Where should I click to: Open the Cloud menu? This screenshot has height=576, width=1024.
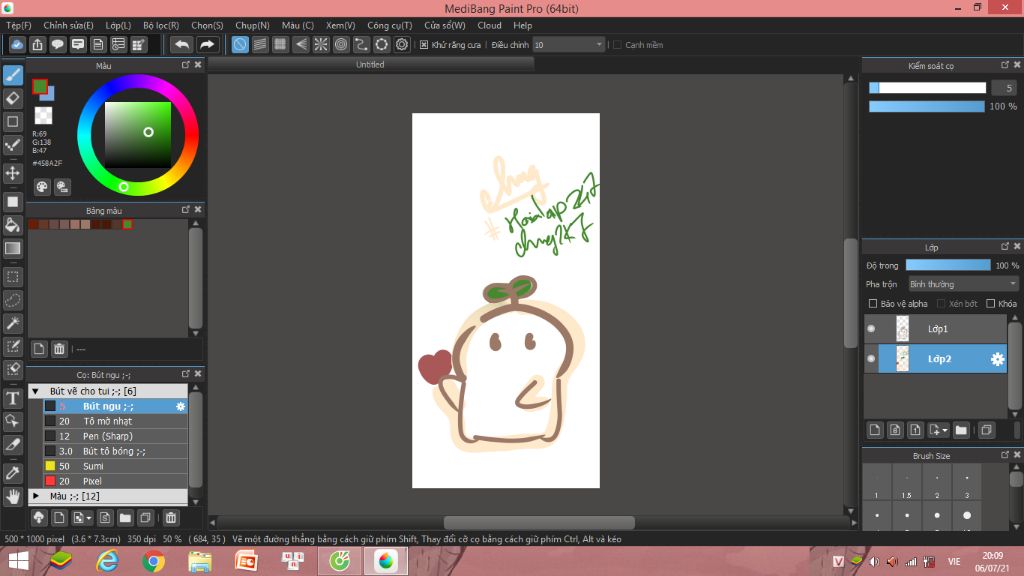click(x=489, y=25)
